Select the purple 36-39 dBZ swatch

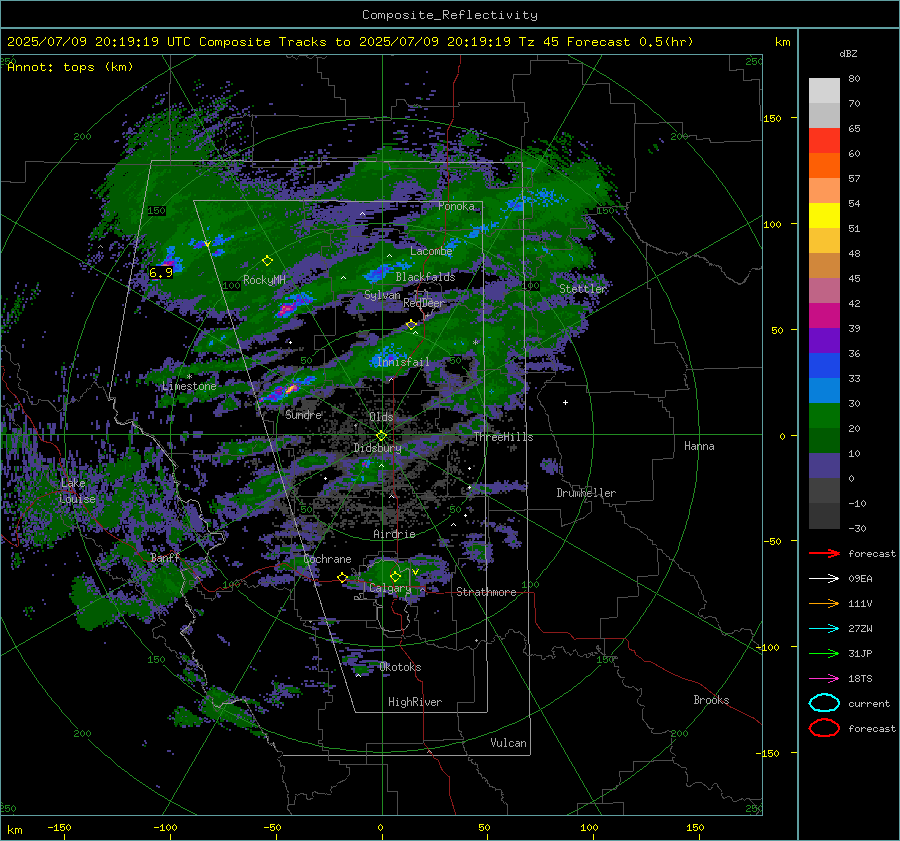[x=824, y=341]
